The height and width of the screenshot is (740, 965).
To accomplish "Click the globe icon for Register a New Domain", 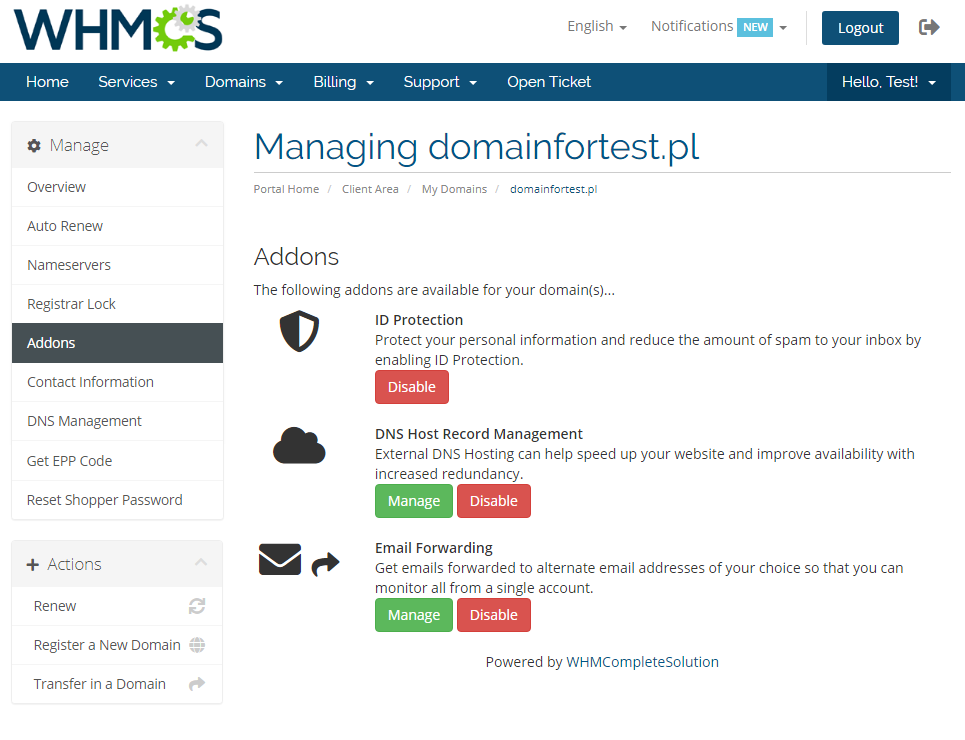I will click(197, 645).
